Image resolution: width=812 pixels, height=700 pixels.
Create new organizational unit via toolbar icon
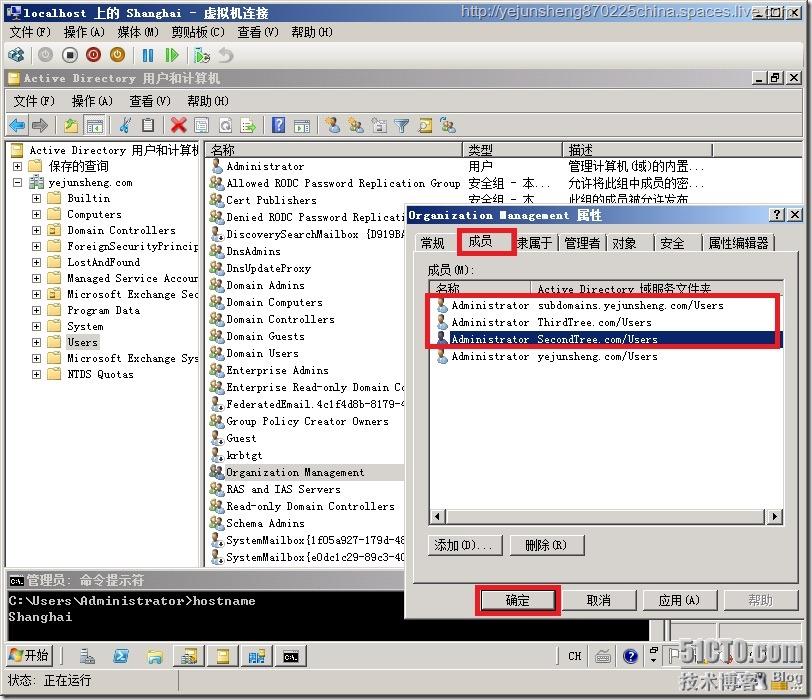pos(379,125)
